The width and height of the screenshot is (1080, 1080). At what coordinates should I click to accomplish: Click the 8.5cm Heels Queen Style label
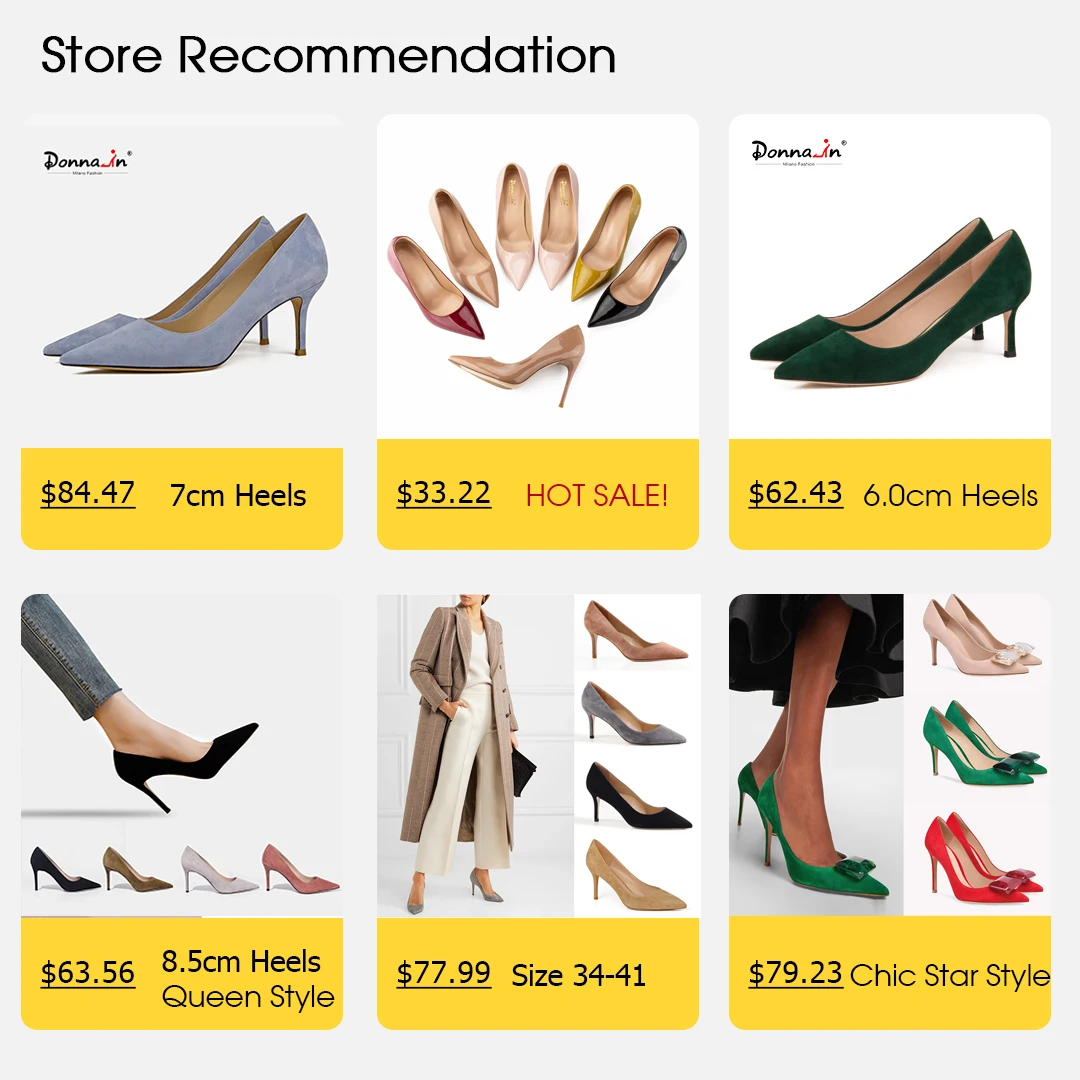pyautogui.click(x=248, y=979)
